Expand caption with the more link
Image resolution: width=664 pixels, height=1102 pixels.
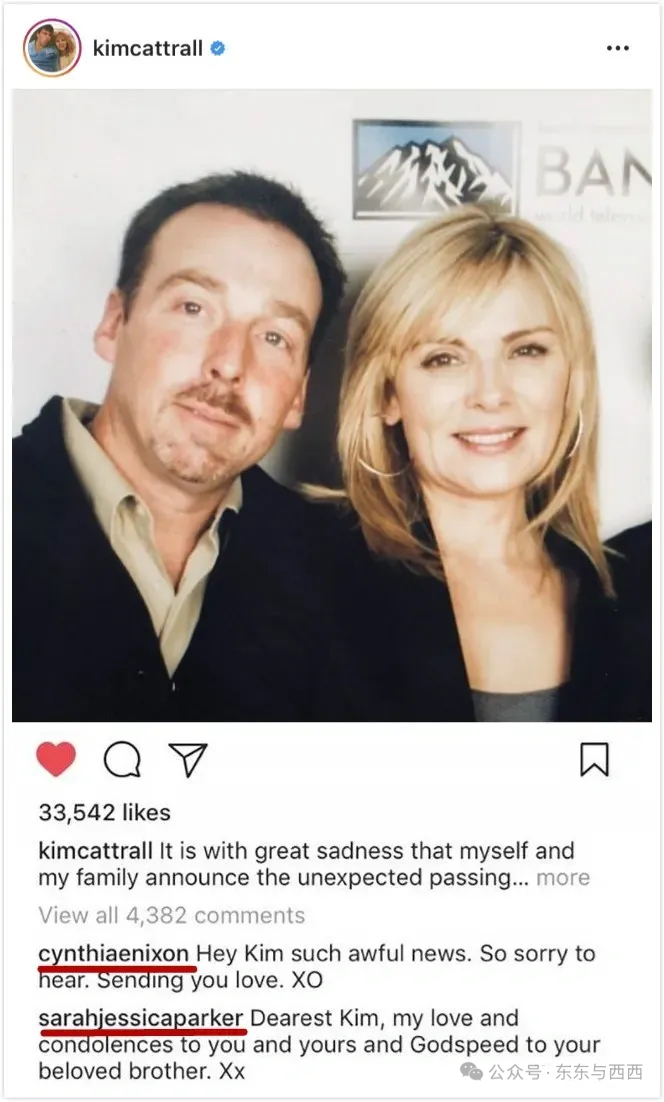point(563,878)
